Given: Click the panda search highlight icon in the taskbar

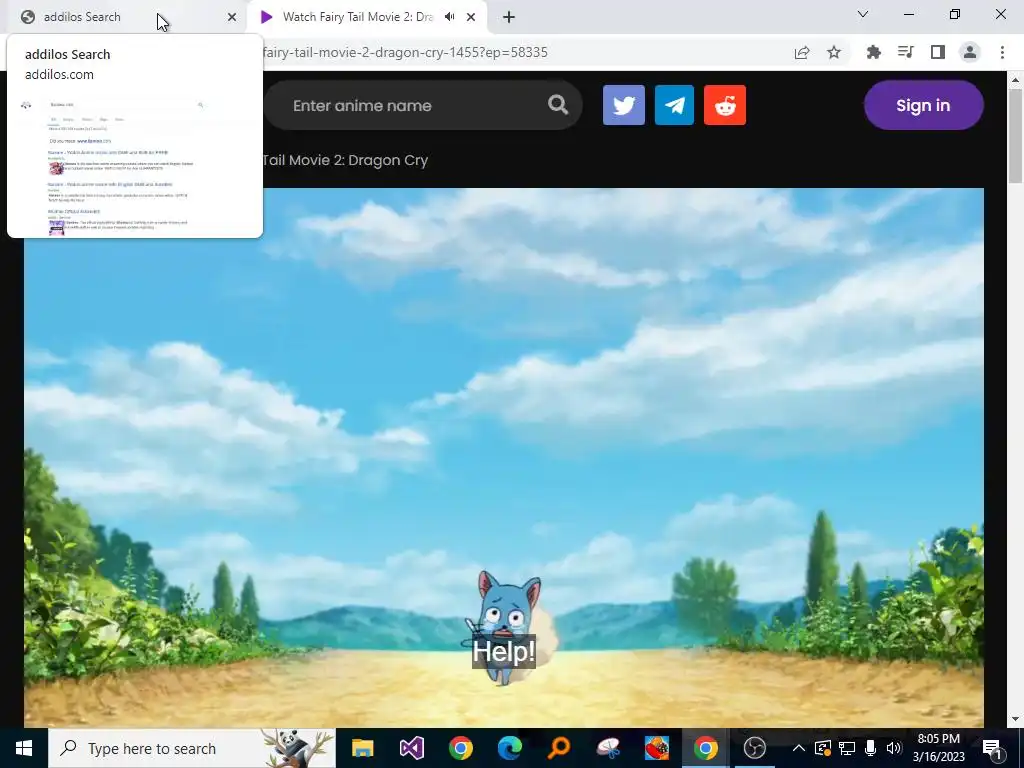Looking at the screenshot, I should click(298, 748).
